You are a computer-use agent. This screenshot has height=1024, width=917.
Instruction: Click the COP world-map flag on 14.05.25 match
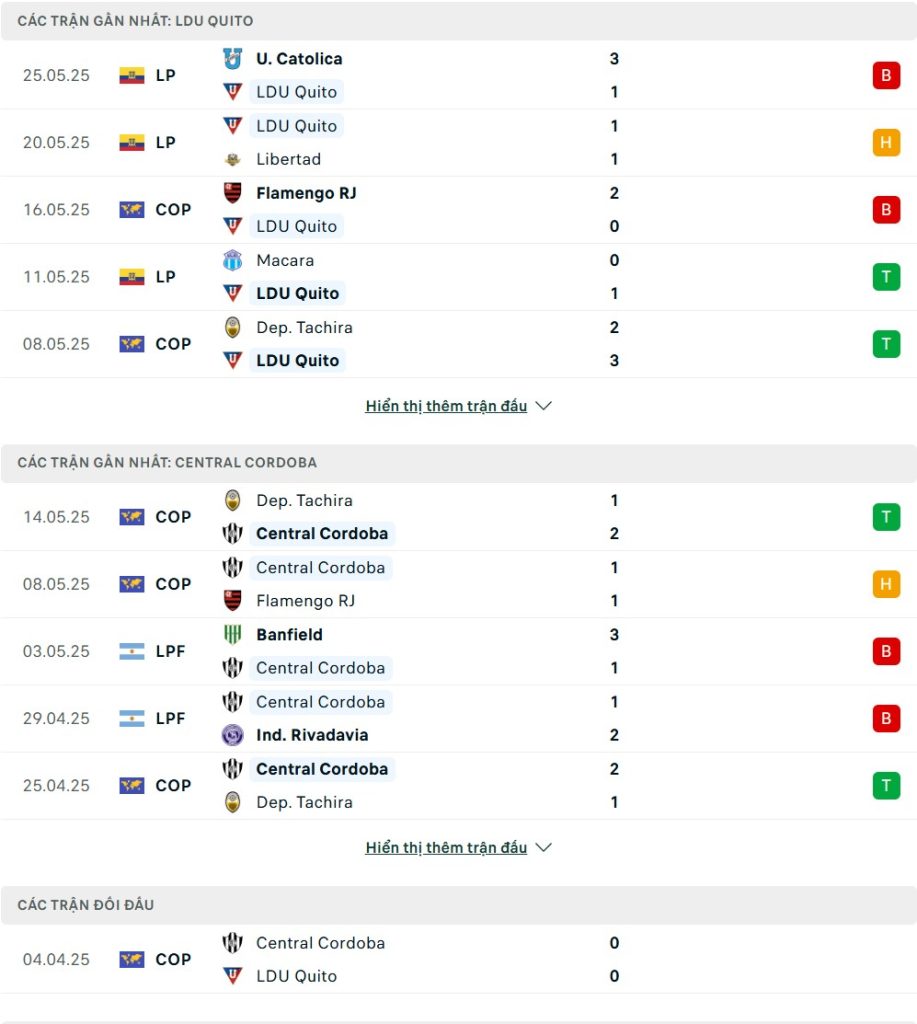click(132, 517)
